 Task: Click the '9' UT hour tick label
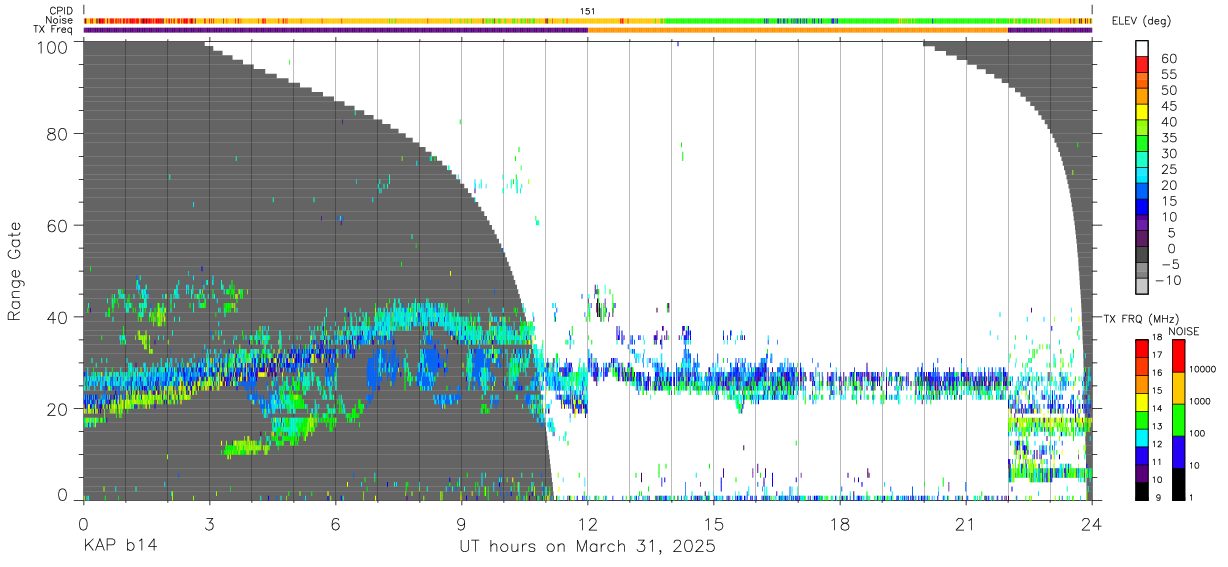point(462,523)
